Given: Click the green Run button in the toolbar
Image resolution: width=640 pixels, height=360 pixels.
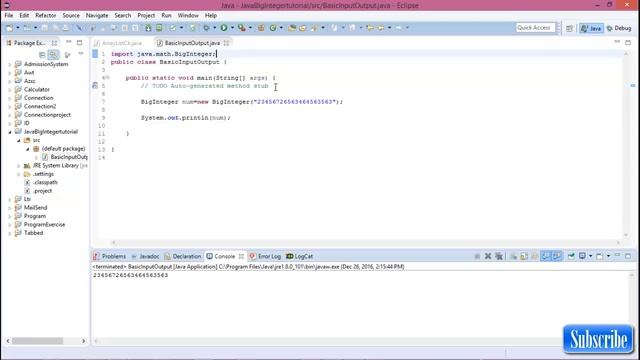Looking at the screenshot, I should (224, 28).
